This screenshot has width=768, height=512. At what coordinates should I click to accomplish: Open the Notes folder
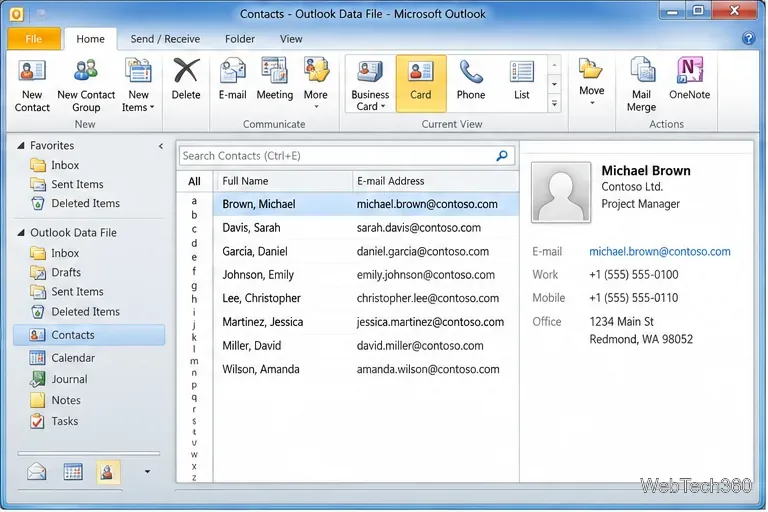[x=55, y=400]
